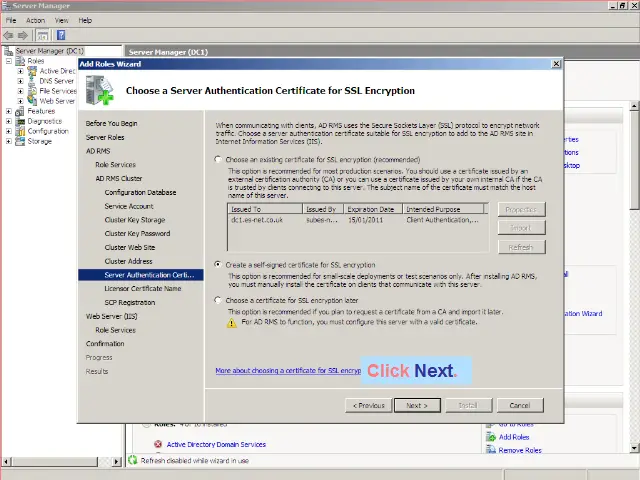Screen dimensions: 640x480
Task: Click the 'Expiration Date' column header
Action: (x=373, y=209)
